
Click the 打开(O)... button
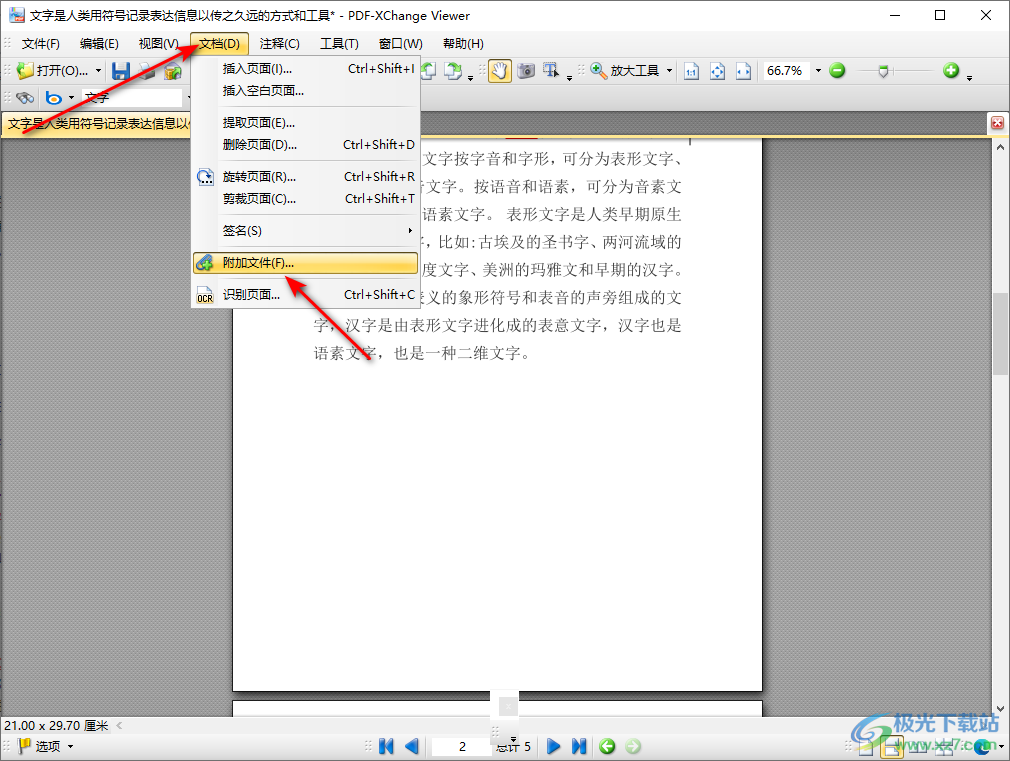[53, 70]
